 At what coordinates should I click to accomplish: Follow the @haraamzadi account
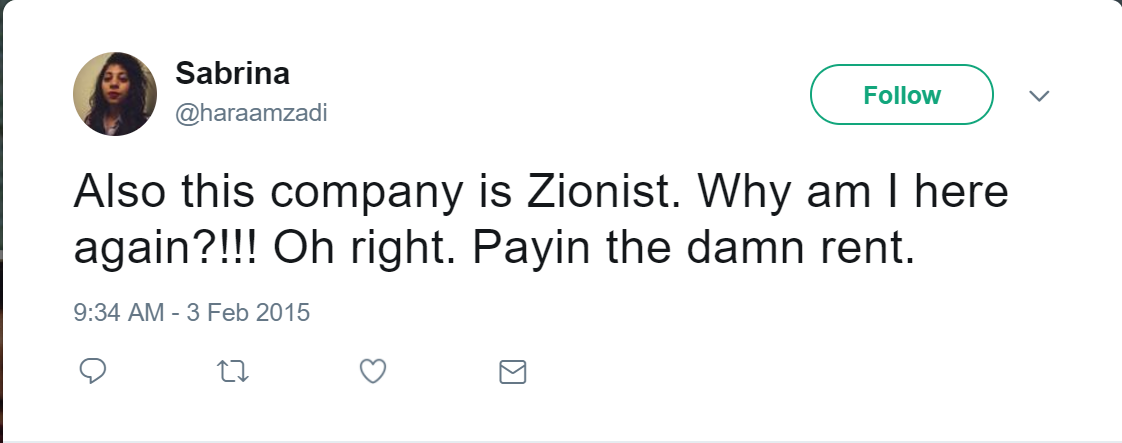click(901, 96)
